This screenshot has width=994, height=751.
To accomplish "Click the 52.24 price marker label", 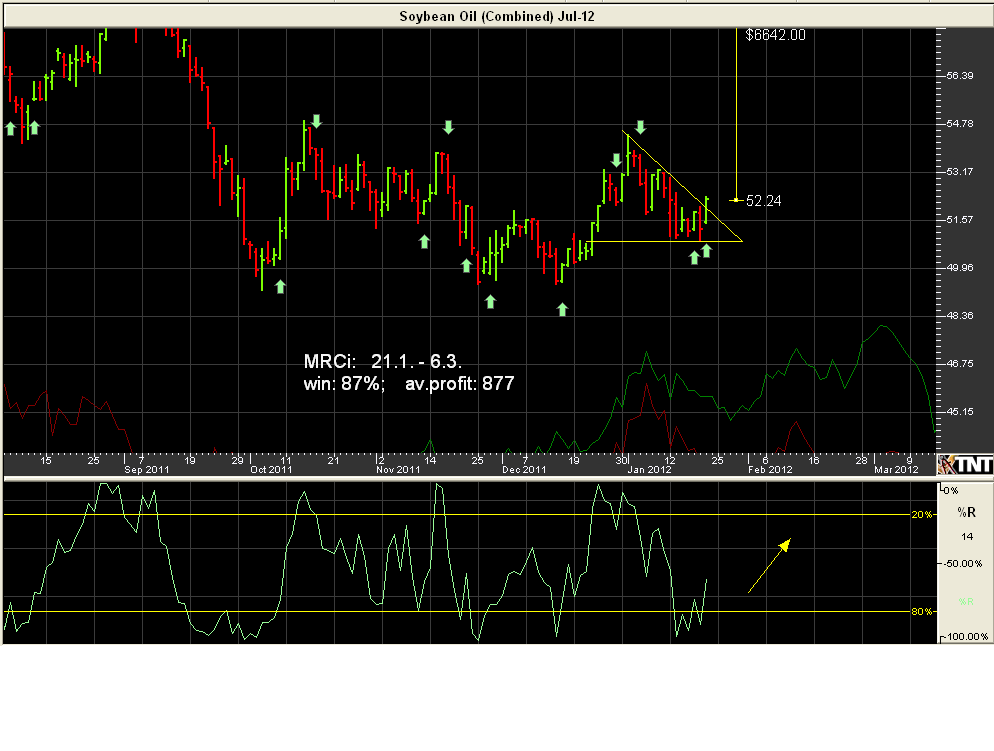I will [763, 201].
